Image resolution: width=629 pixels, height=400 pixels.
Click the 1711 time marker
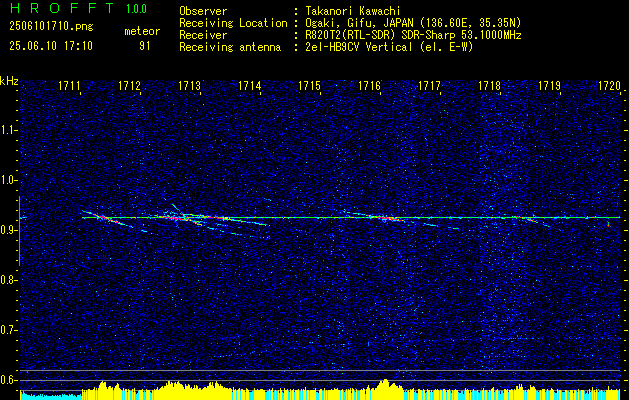[69, 86]
